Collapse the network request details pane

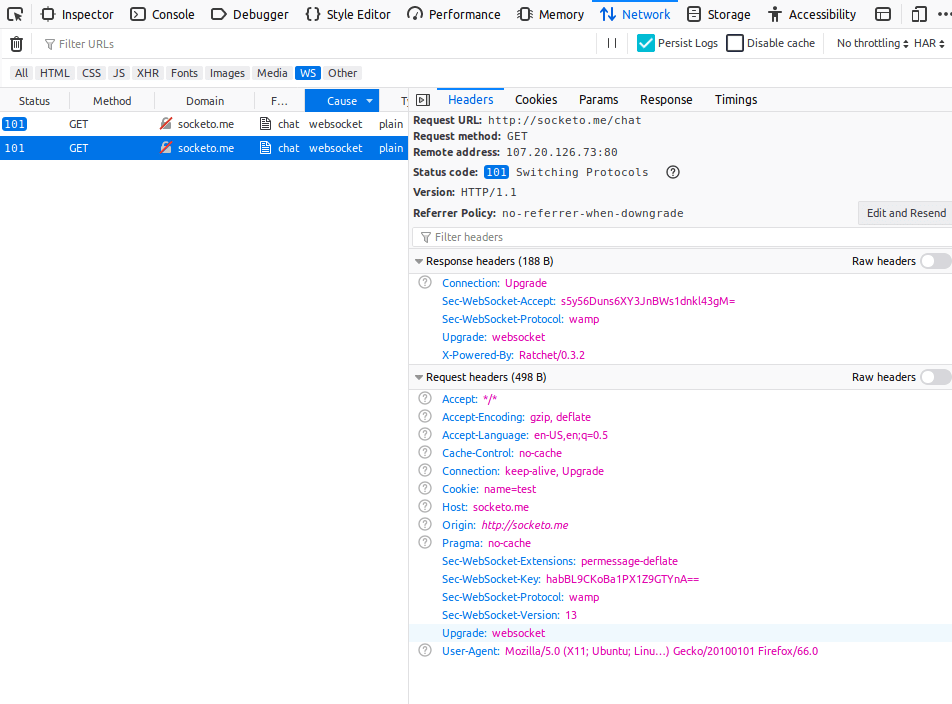pos(422,99)
